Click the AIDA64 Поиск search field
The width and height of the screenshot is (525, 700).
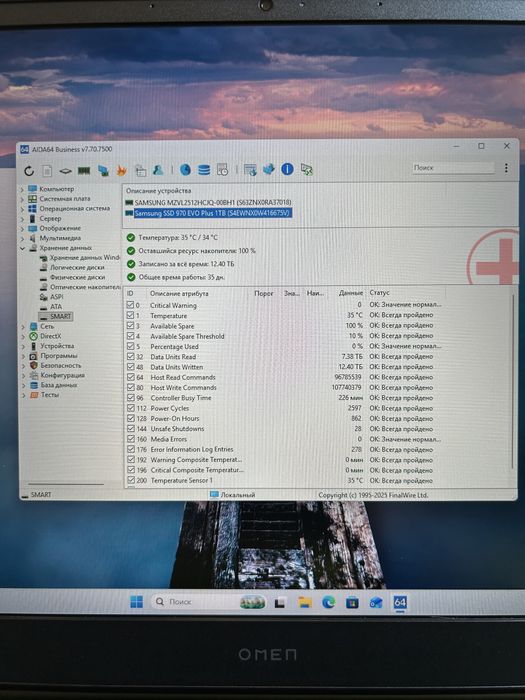pos(453,168)
